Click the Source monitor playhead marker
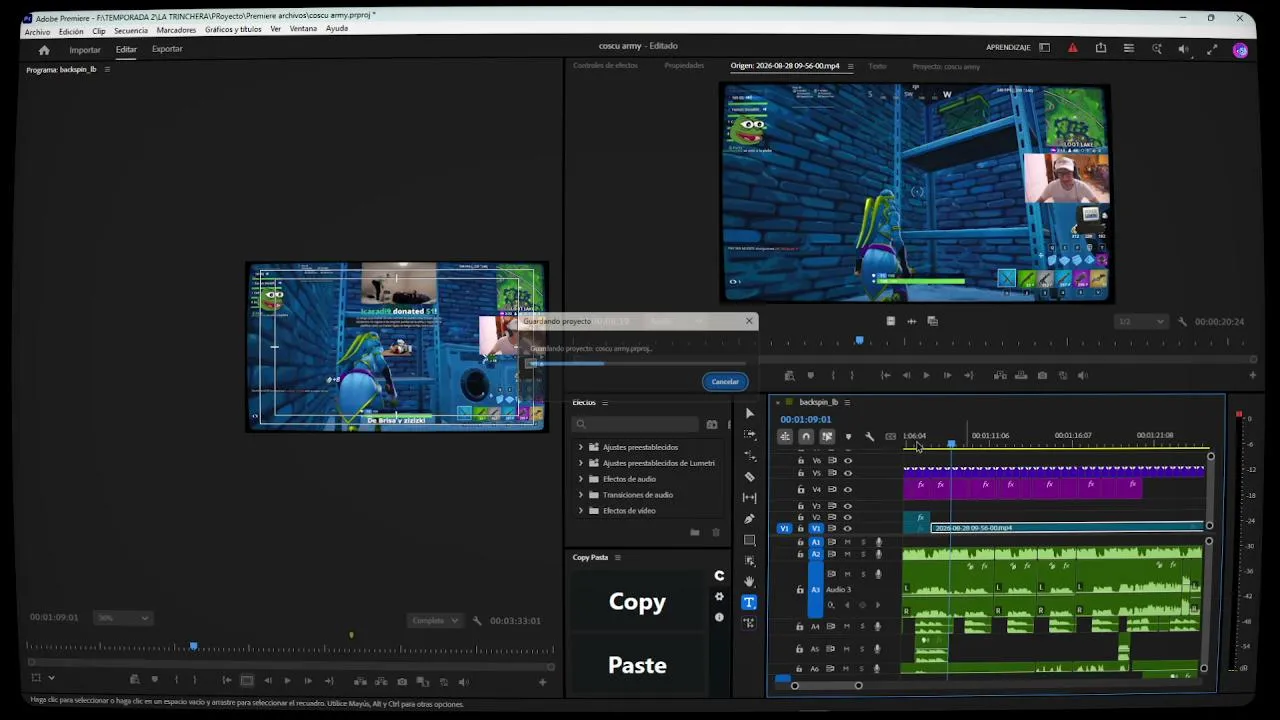 (x=859, y=341)
